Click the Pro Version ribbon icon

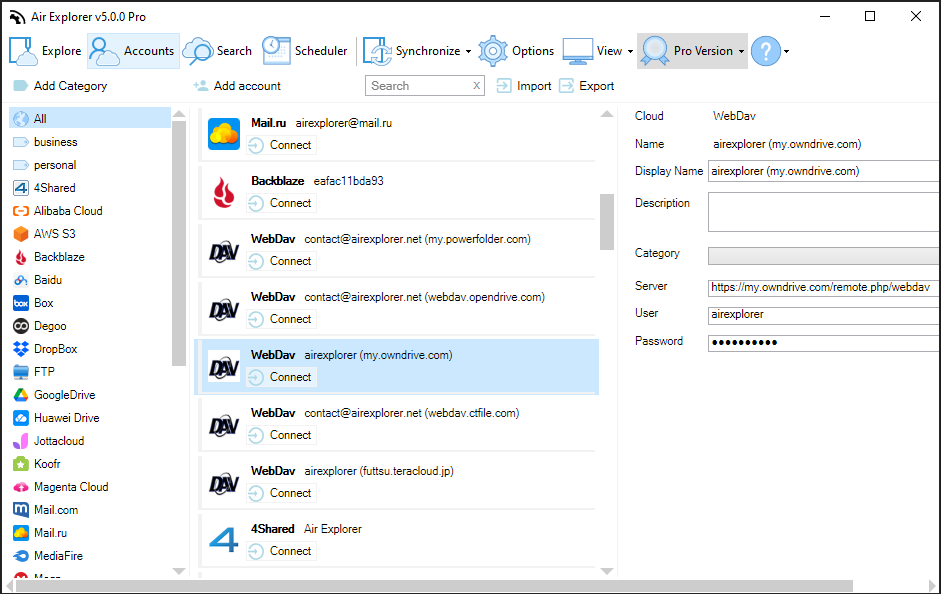click(655, 51)
